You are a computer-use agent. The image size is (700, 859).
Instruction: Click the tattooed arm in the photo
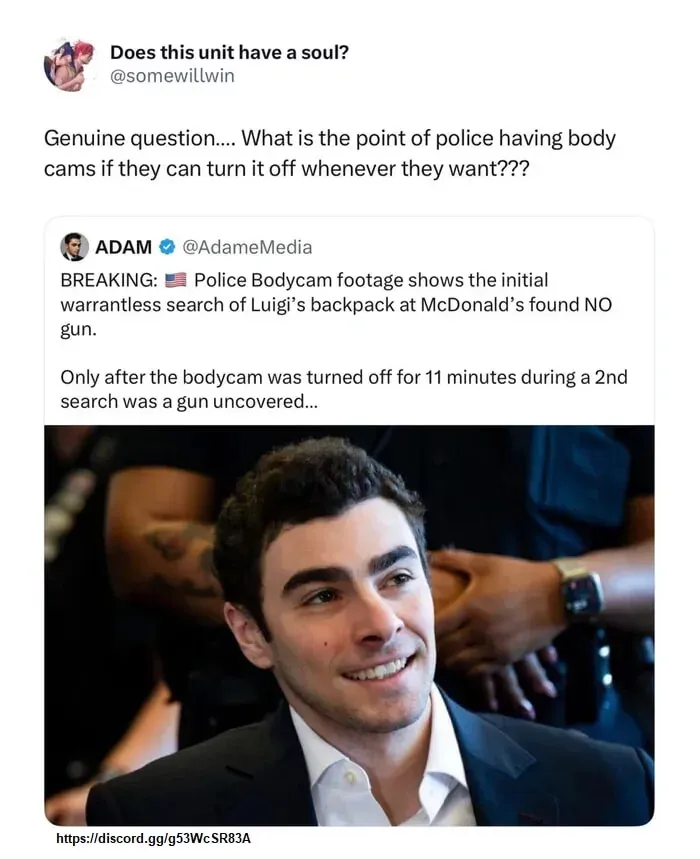(165, 540)
